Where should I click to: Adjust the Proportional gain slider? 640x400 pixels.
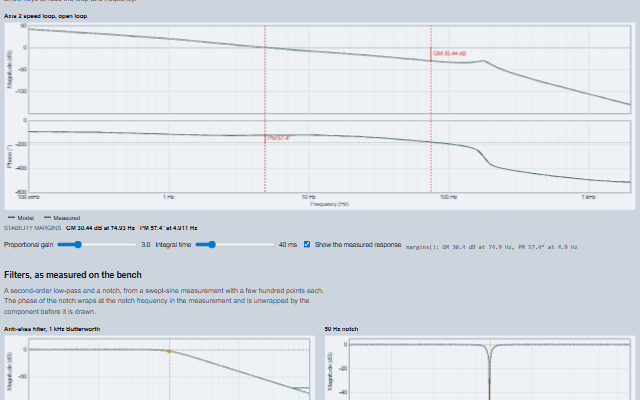(x=97, y=244)
